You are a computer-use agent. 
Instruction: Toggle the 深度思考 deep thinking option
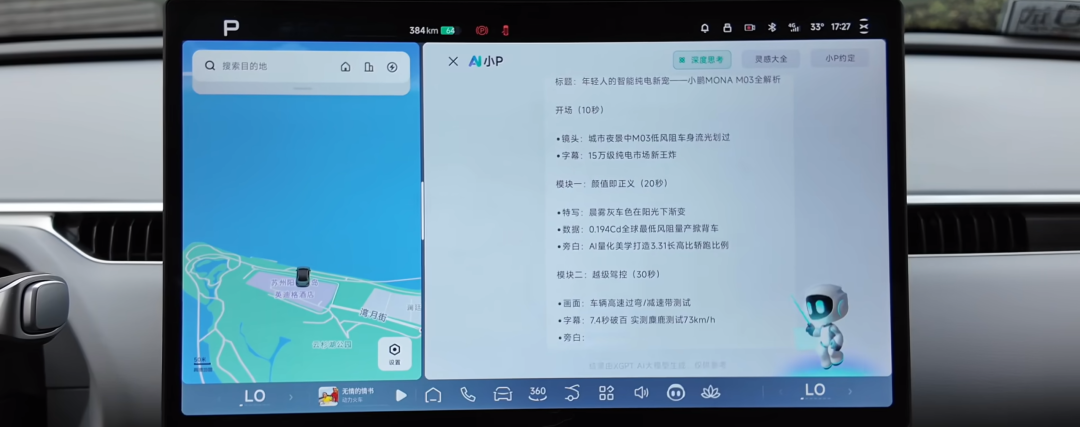pos(702,60)
